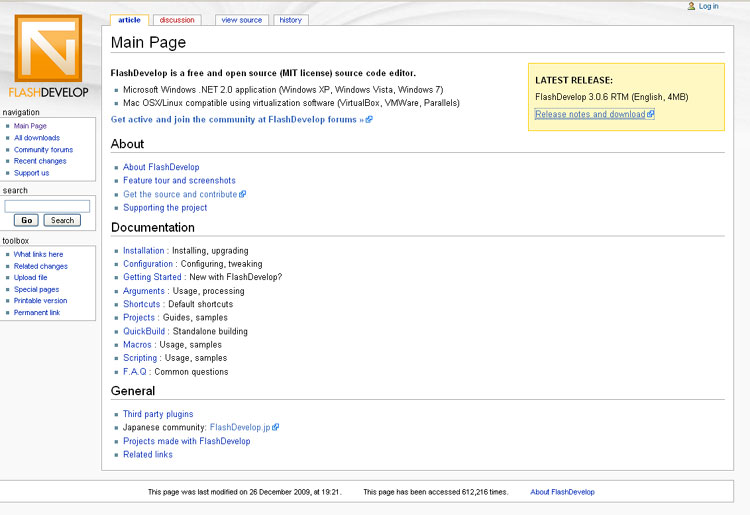Click external link icon after Release notes
750x515 pixels.
pyautogui.click(x=650, y=114)
